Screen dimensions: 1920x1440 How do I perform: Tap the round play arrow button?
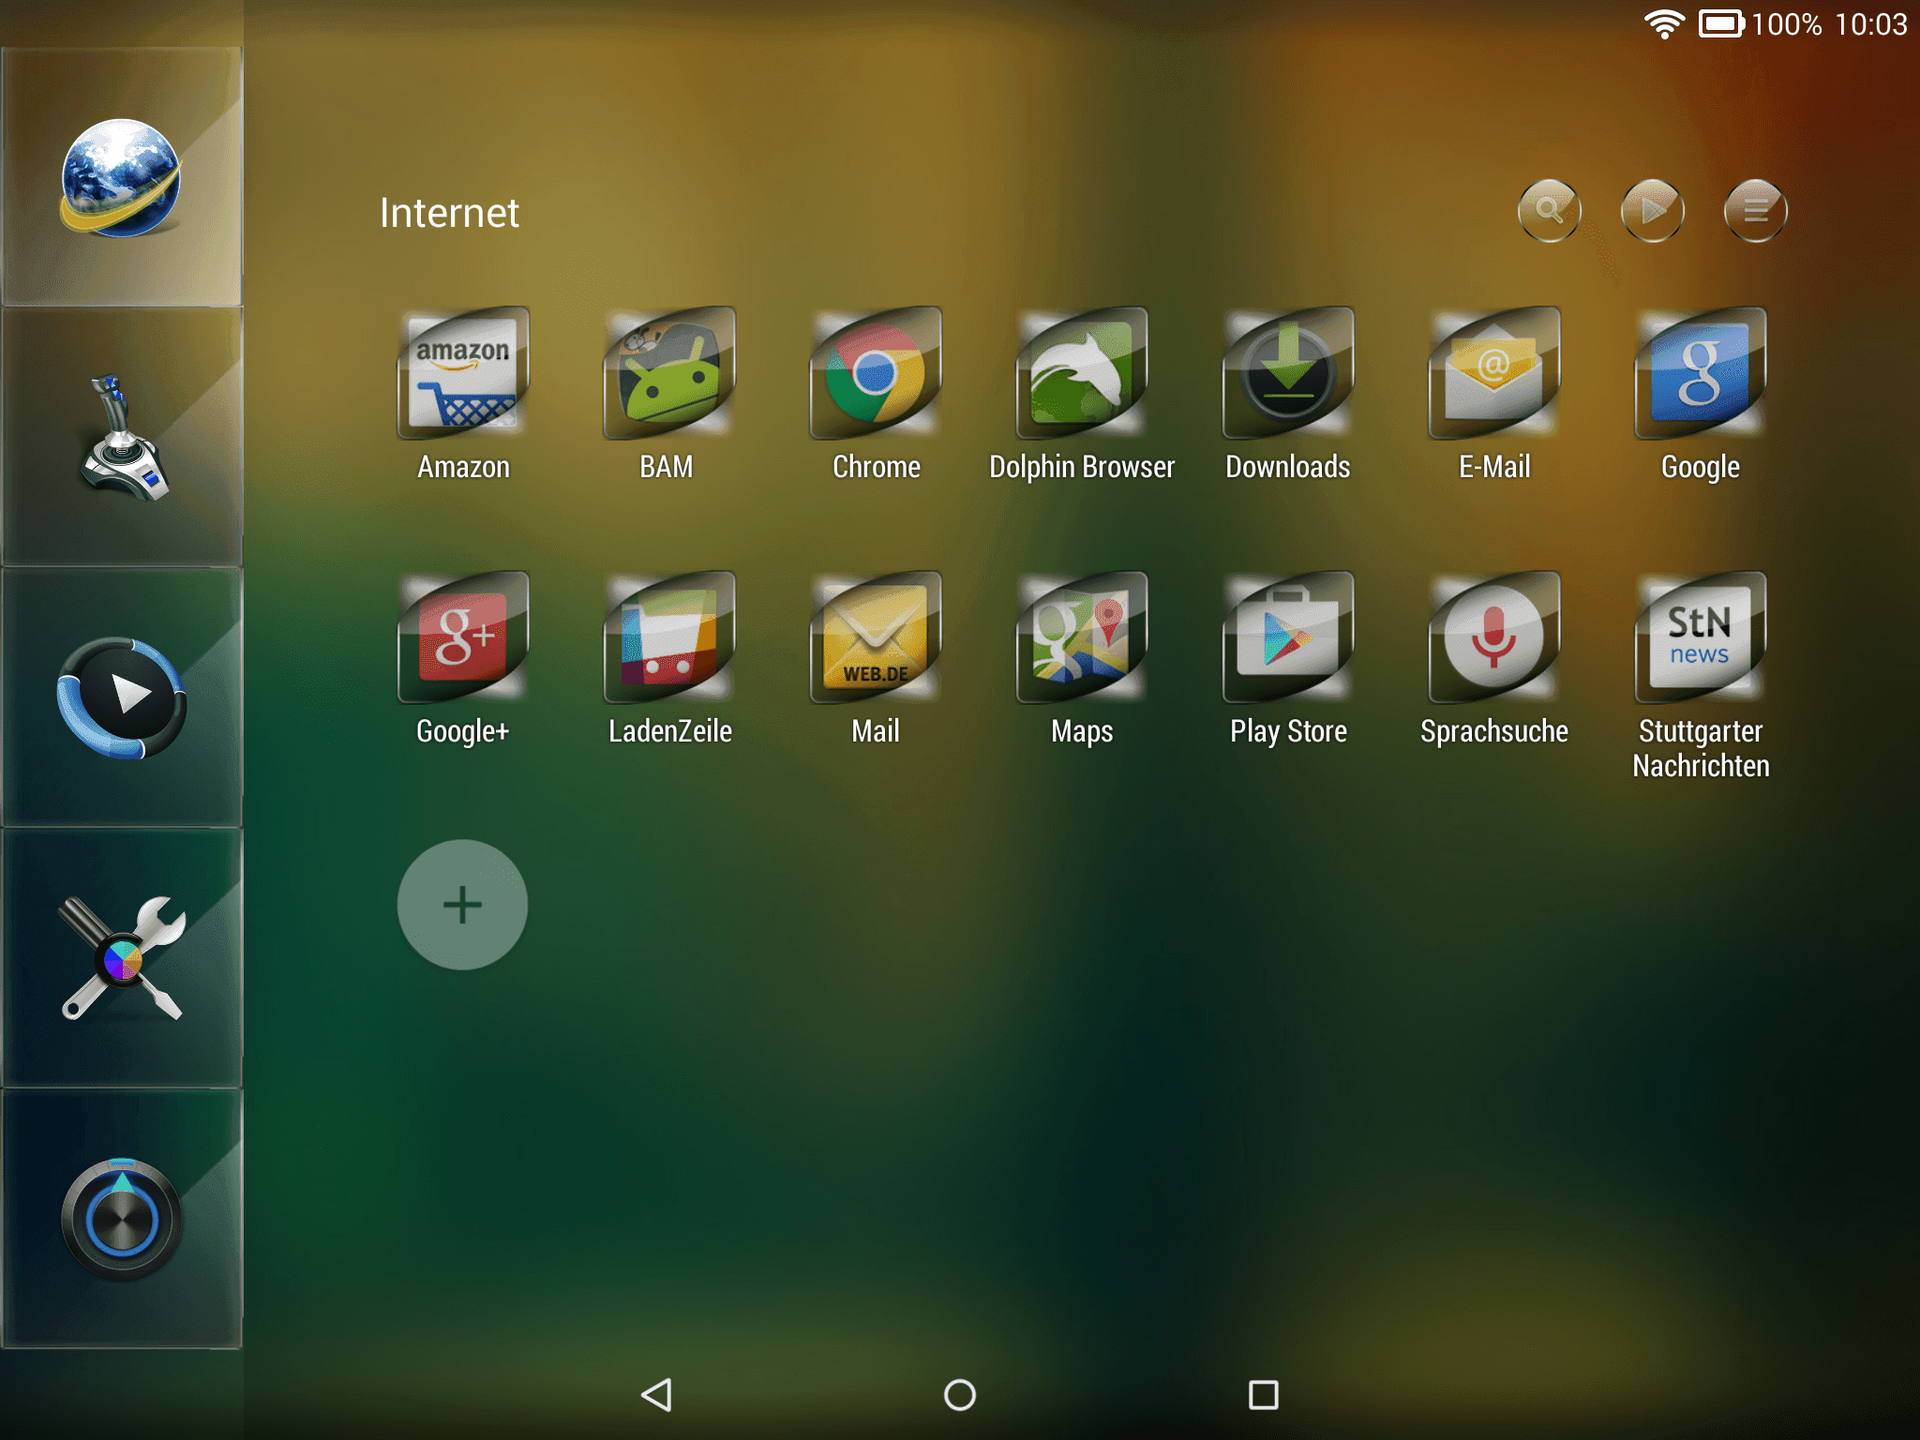pos(1652,211)
